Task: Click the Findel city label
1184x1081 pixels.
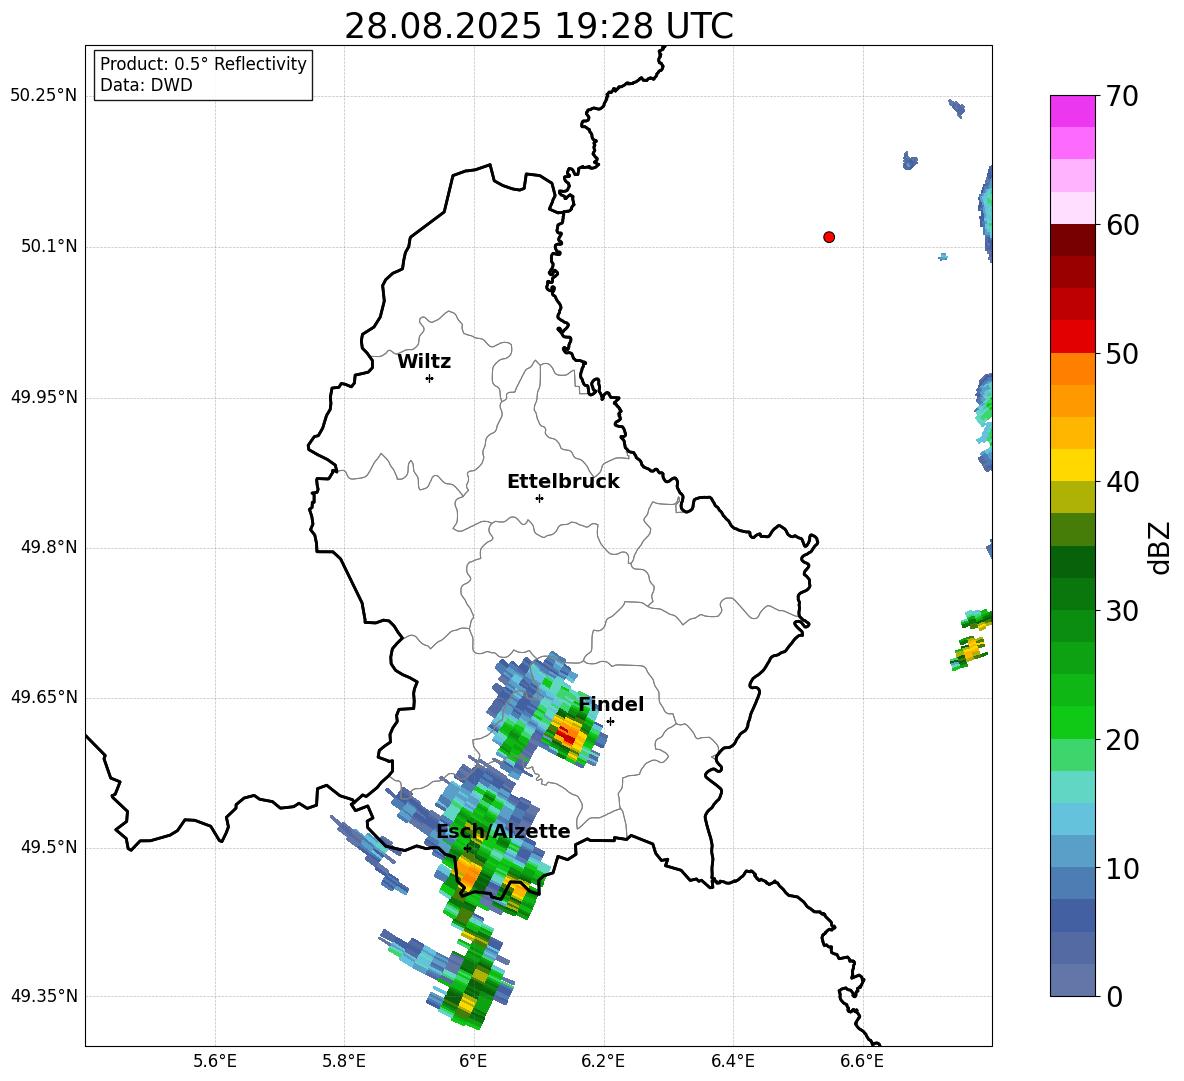Action: pos(611,704)
